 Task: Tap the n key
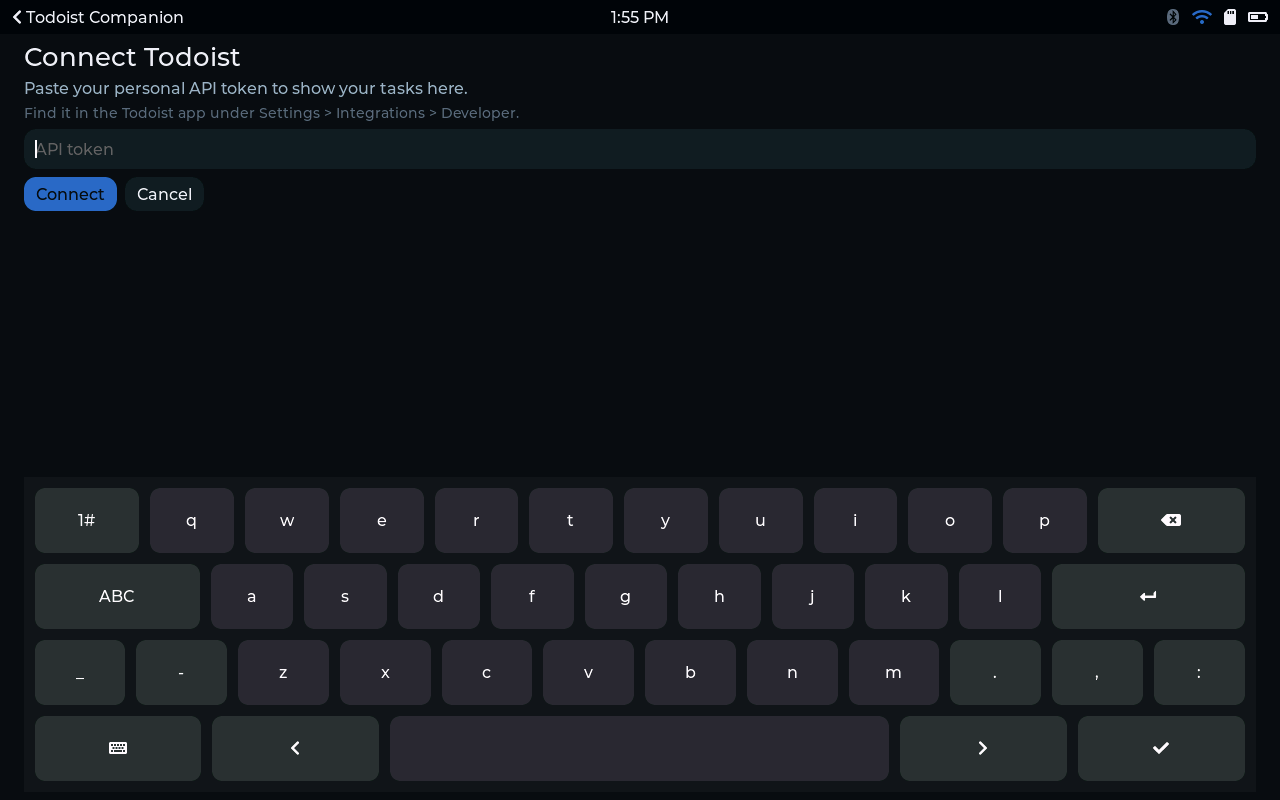(x=792, y=672)
